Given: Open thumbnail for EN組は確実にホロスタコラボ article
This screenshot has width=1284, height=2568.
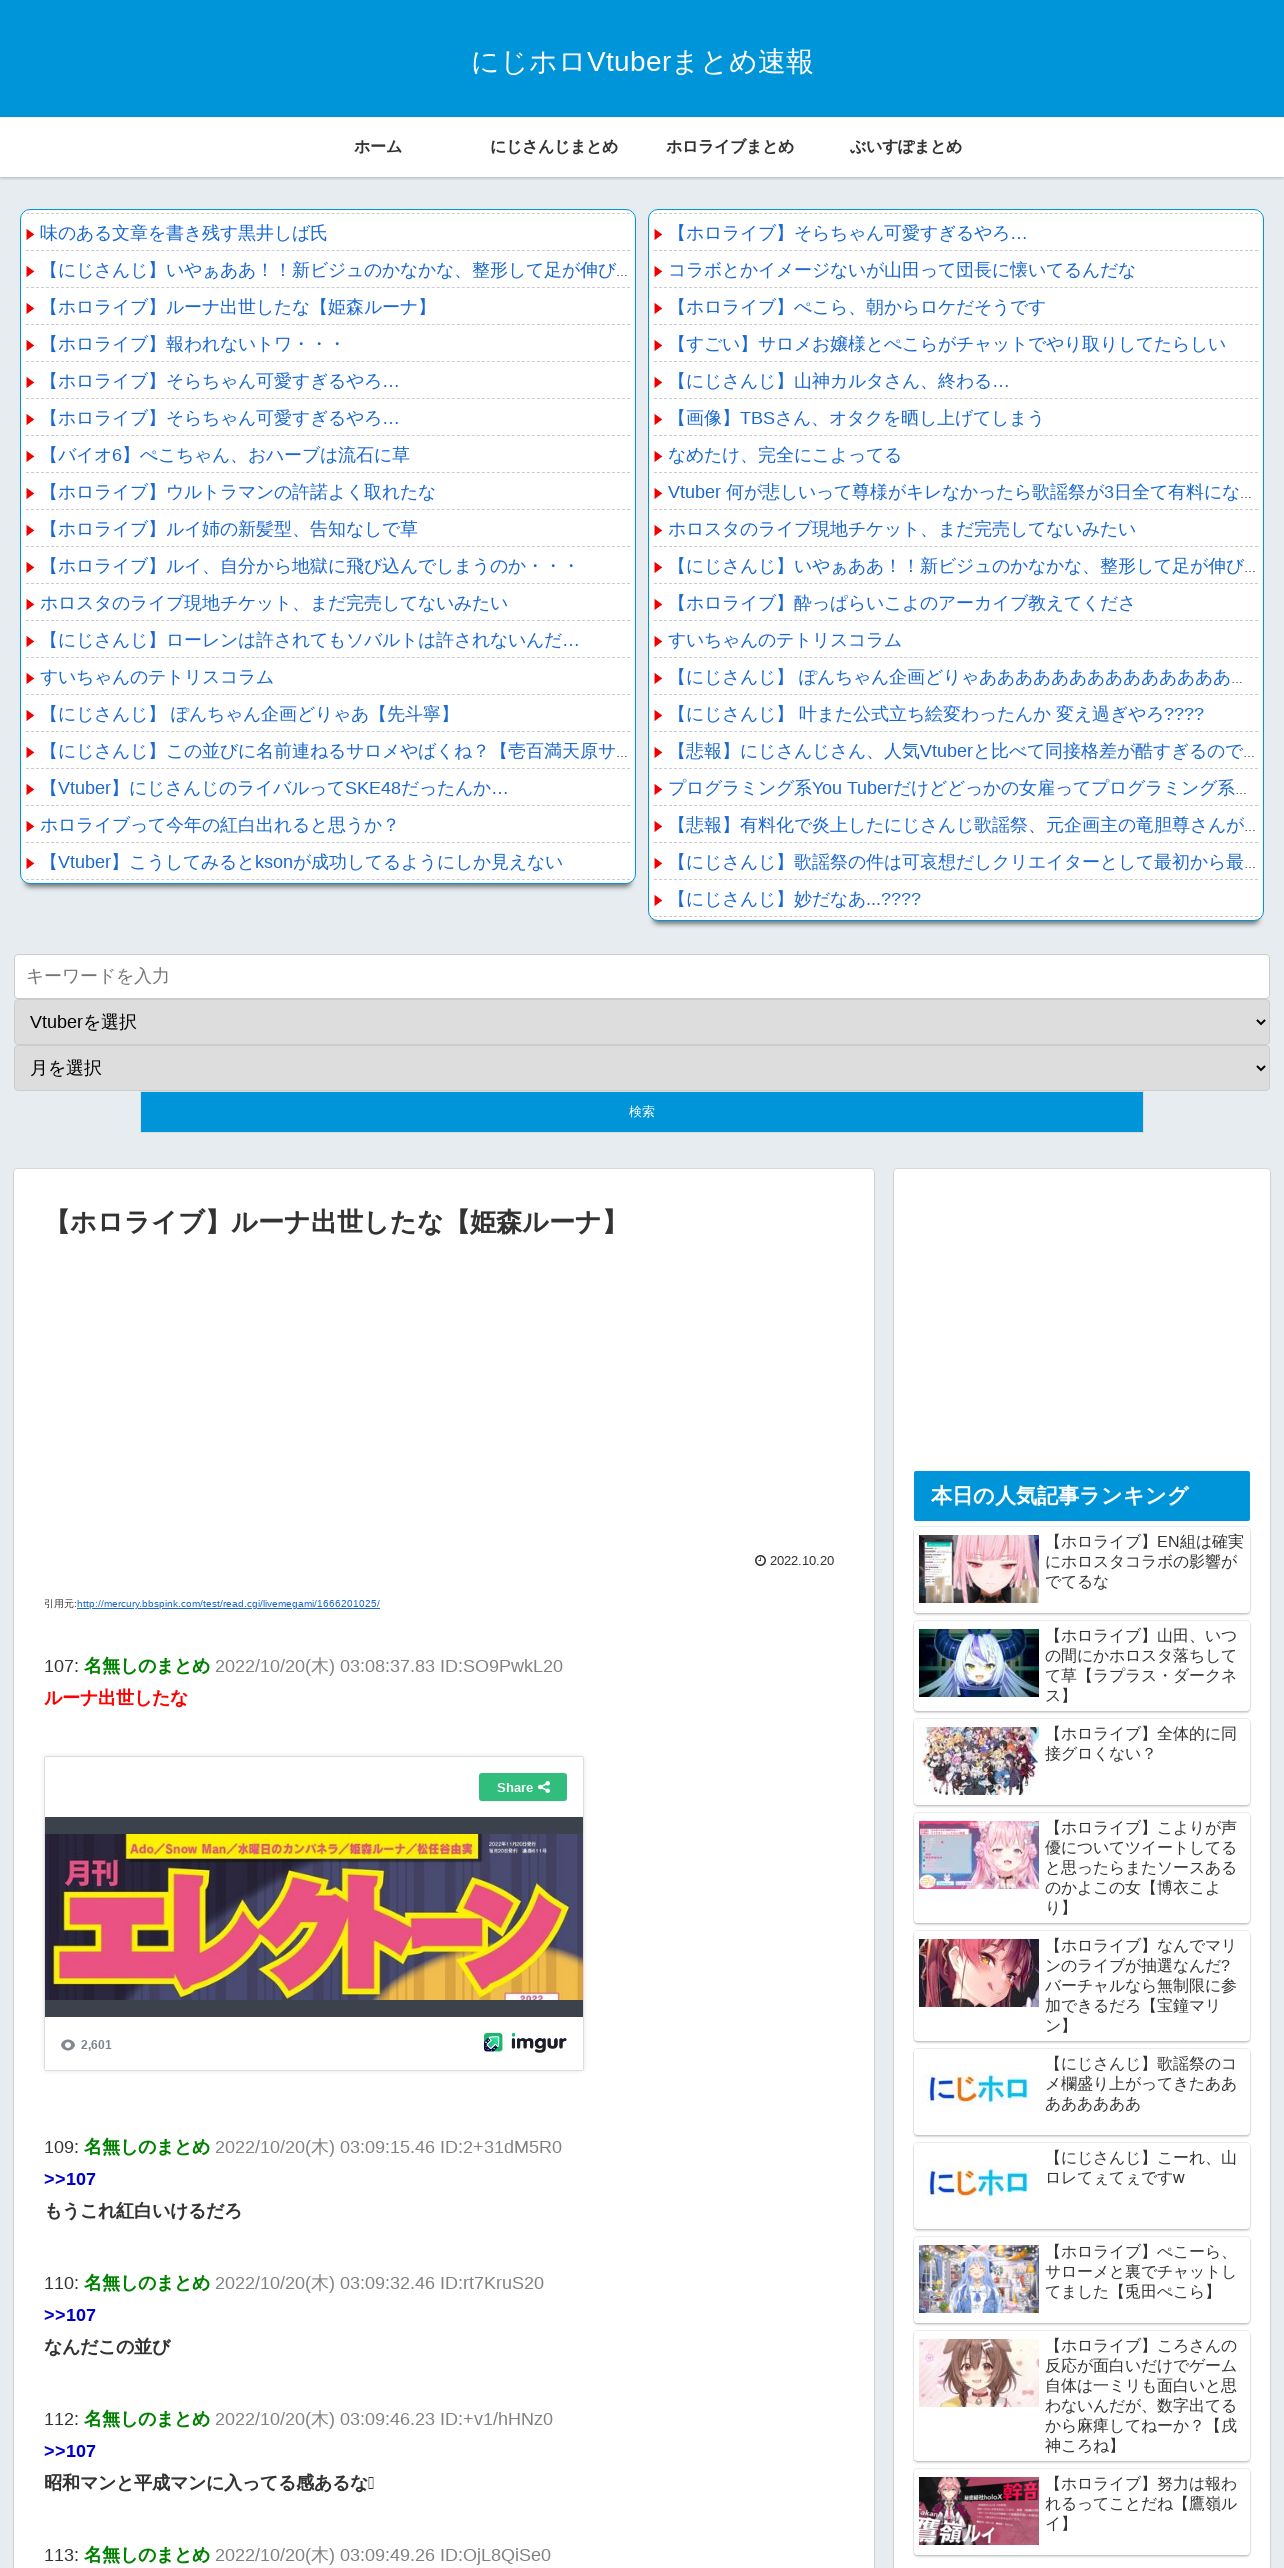Looking at the screenshot, I should point(979,1569).
